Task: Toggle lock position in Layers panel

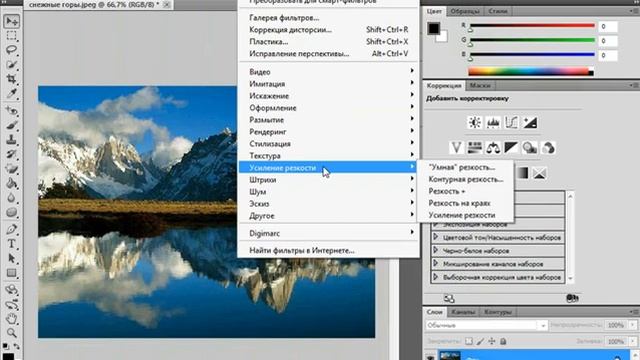Action: tap(492, 341)
